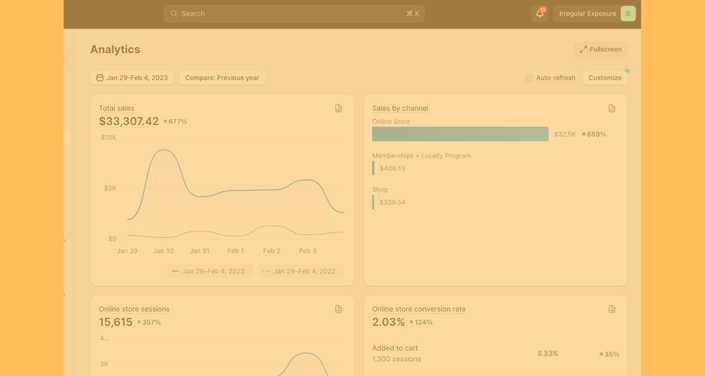Click the Online store sessions title

(x=134, y=309)
